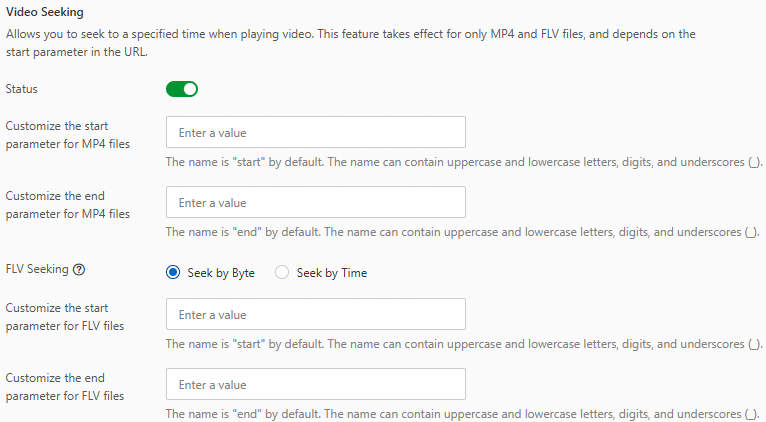Screen dimensions: 766x422
Task: Click the MP4 start parameter field label
Action: [x=67, y=134]
